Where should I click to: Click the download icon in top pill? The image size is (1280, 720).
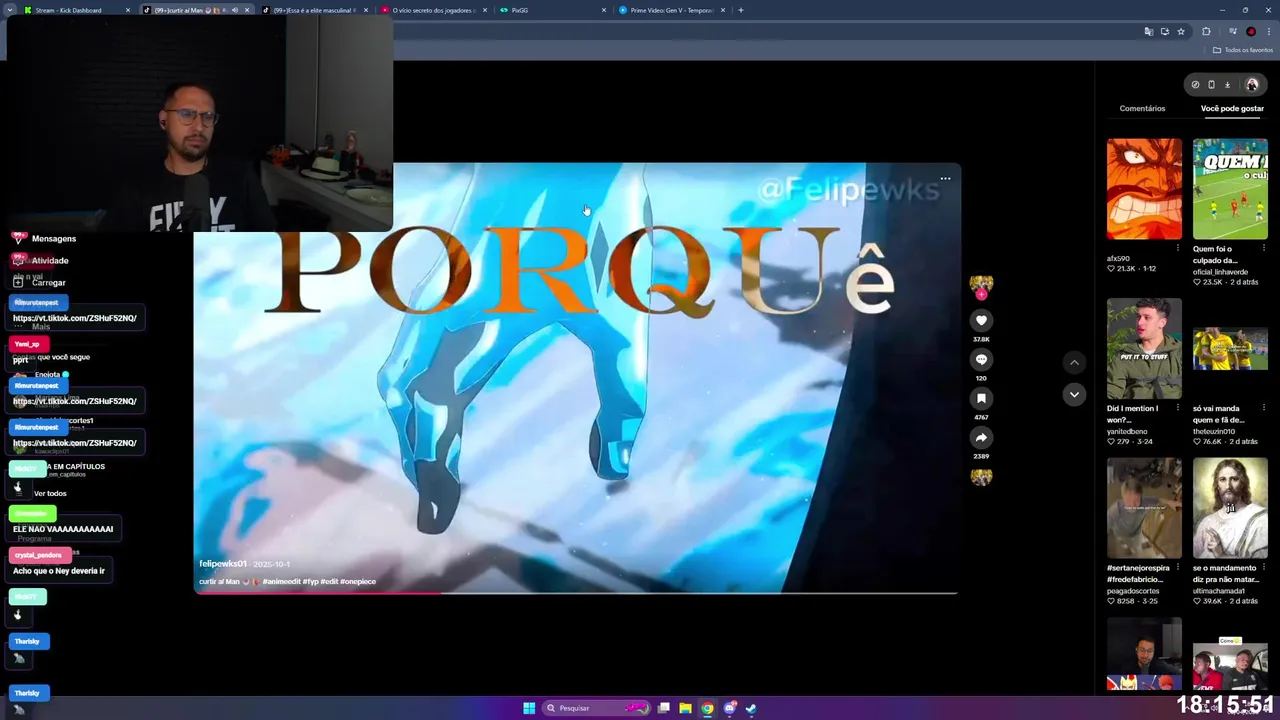pyautogui.click(x=1227, y=85)
